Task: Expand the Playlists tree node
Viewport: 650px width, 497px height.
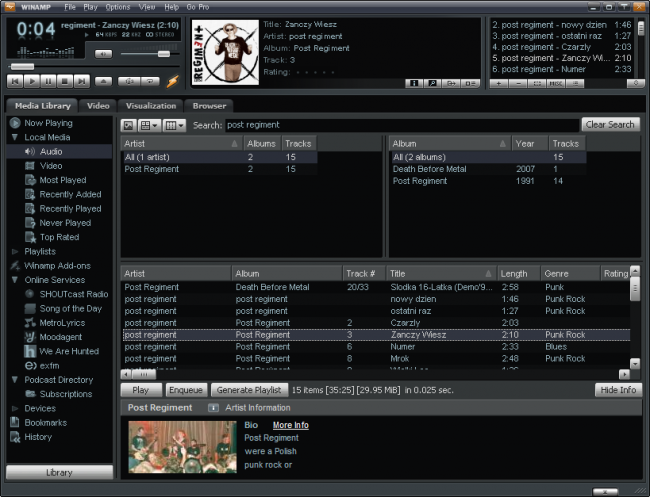Action: click(15, 252)
